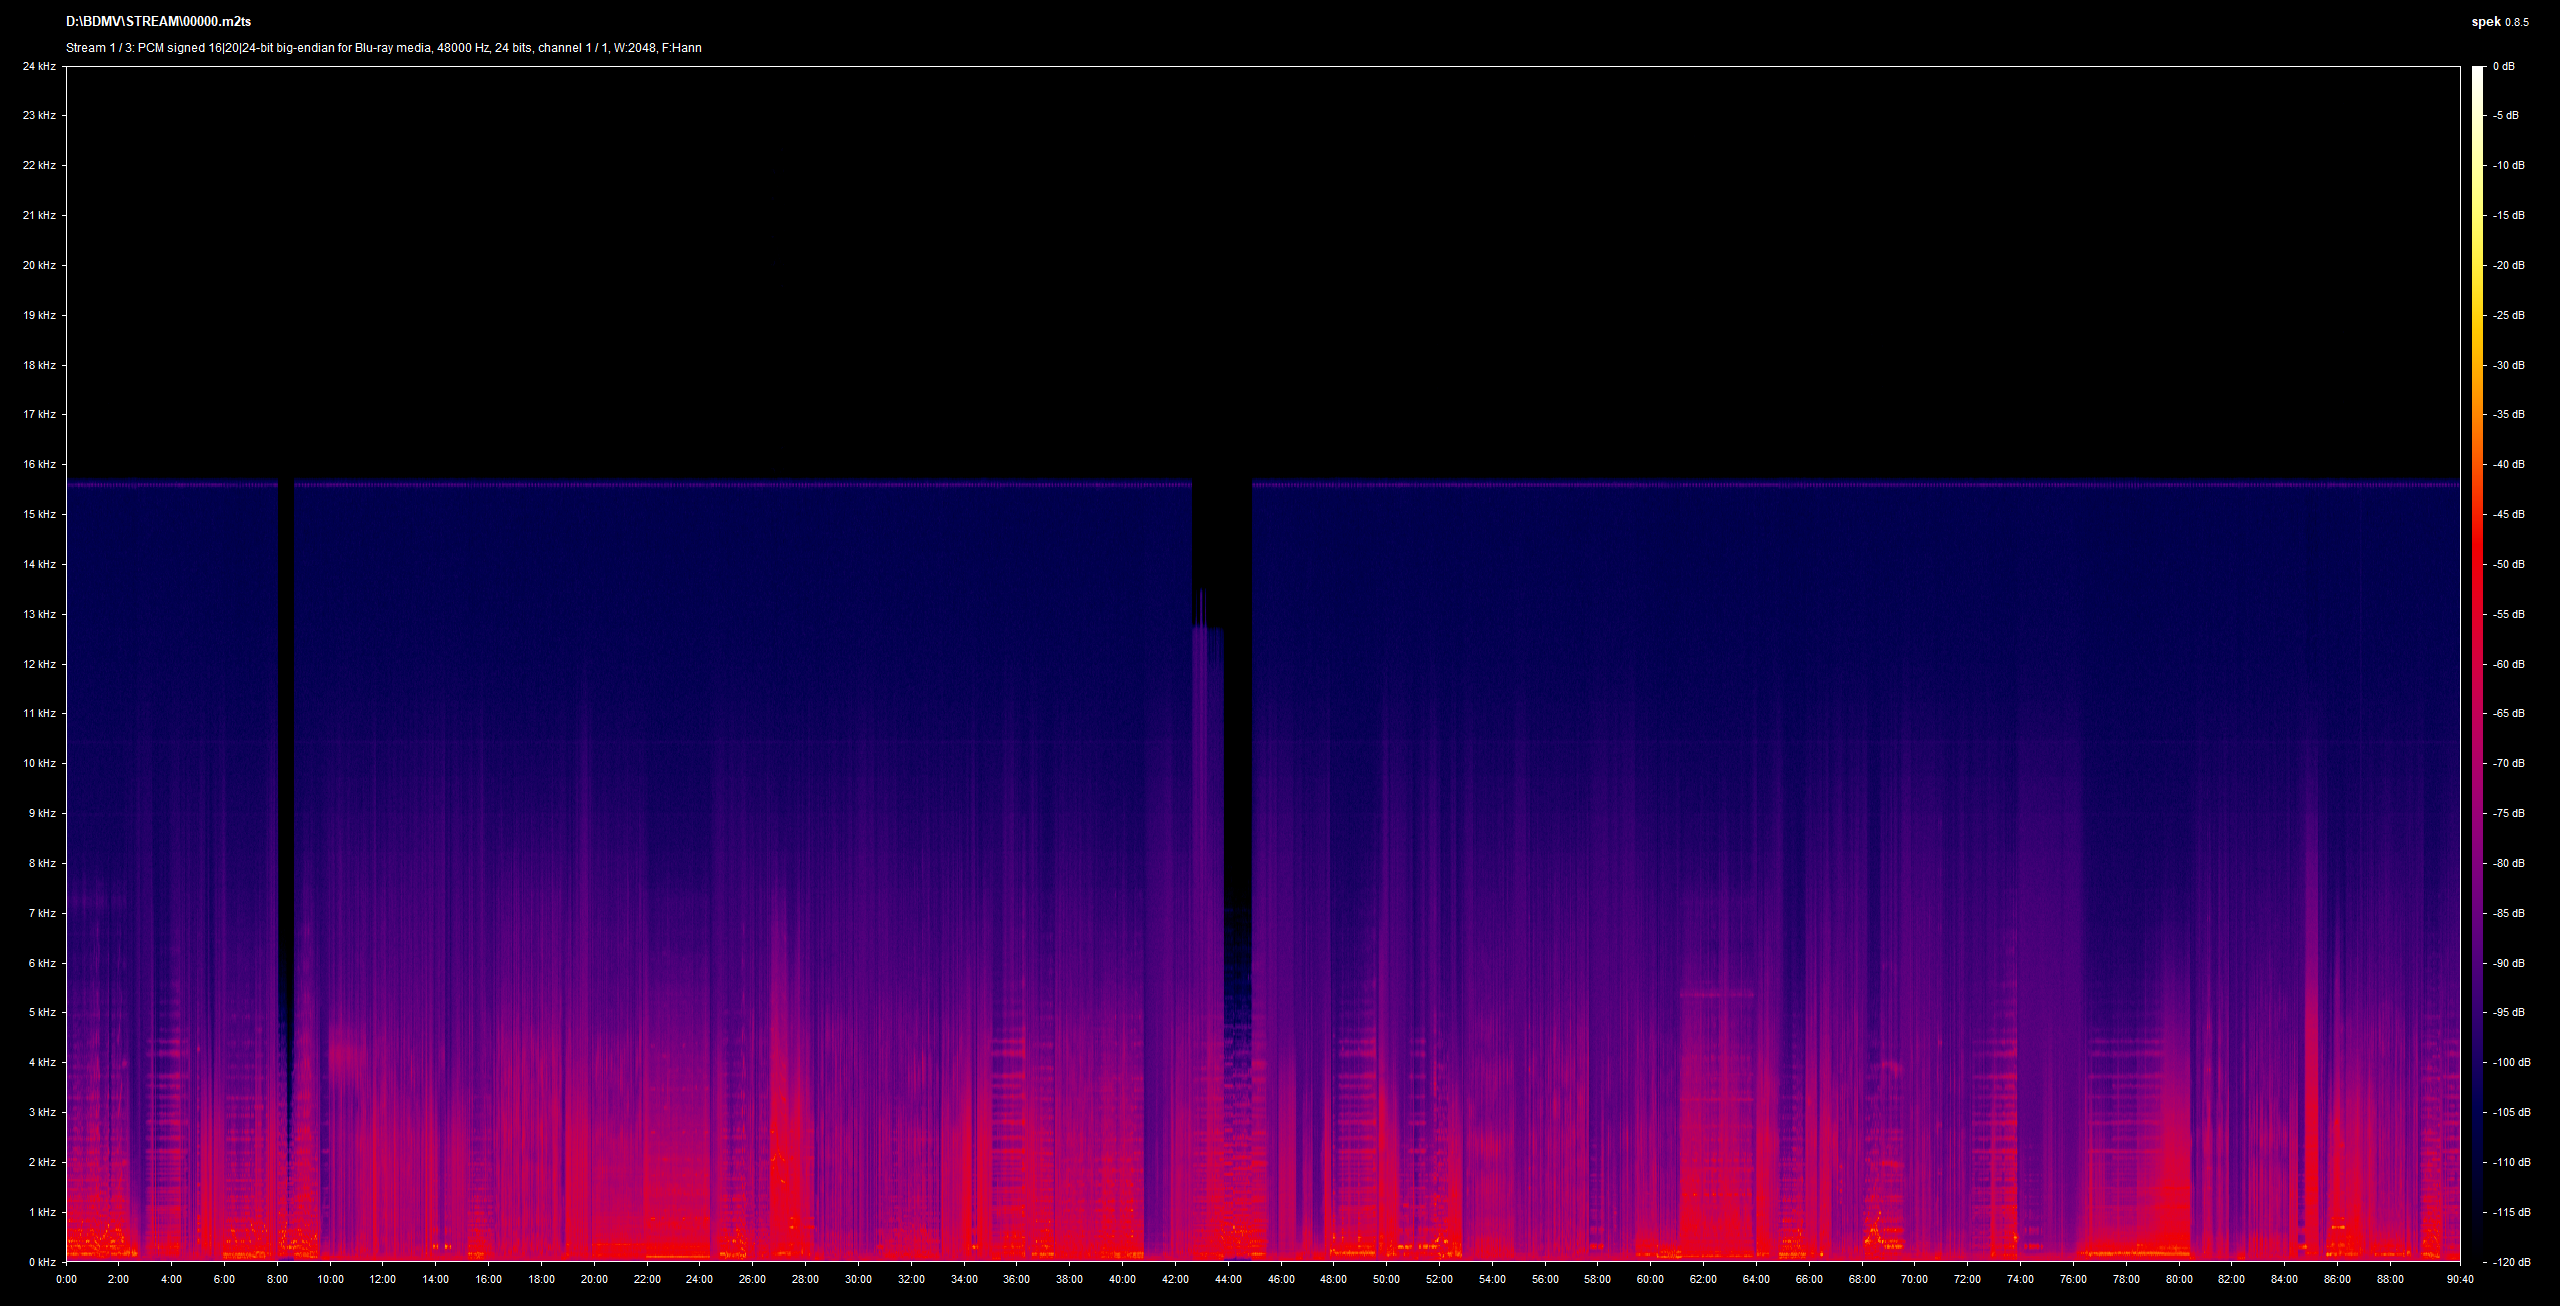The width and height of the screenshot is (2560, 1306).
Task: Click the "spek 0.8.5" version label
Action: coord(2499,22)
